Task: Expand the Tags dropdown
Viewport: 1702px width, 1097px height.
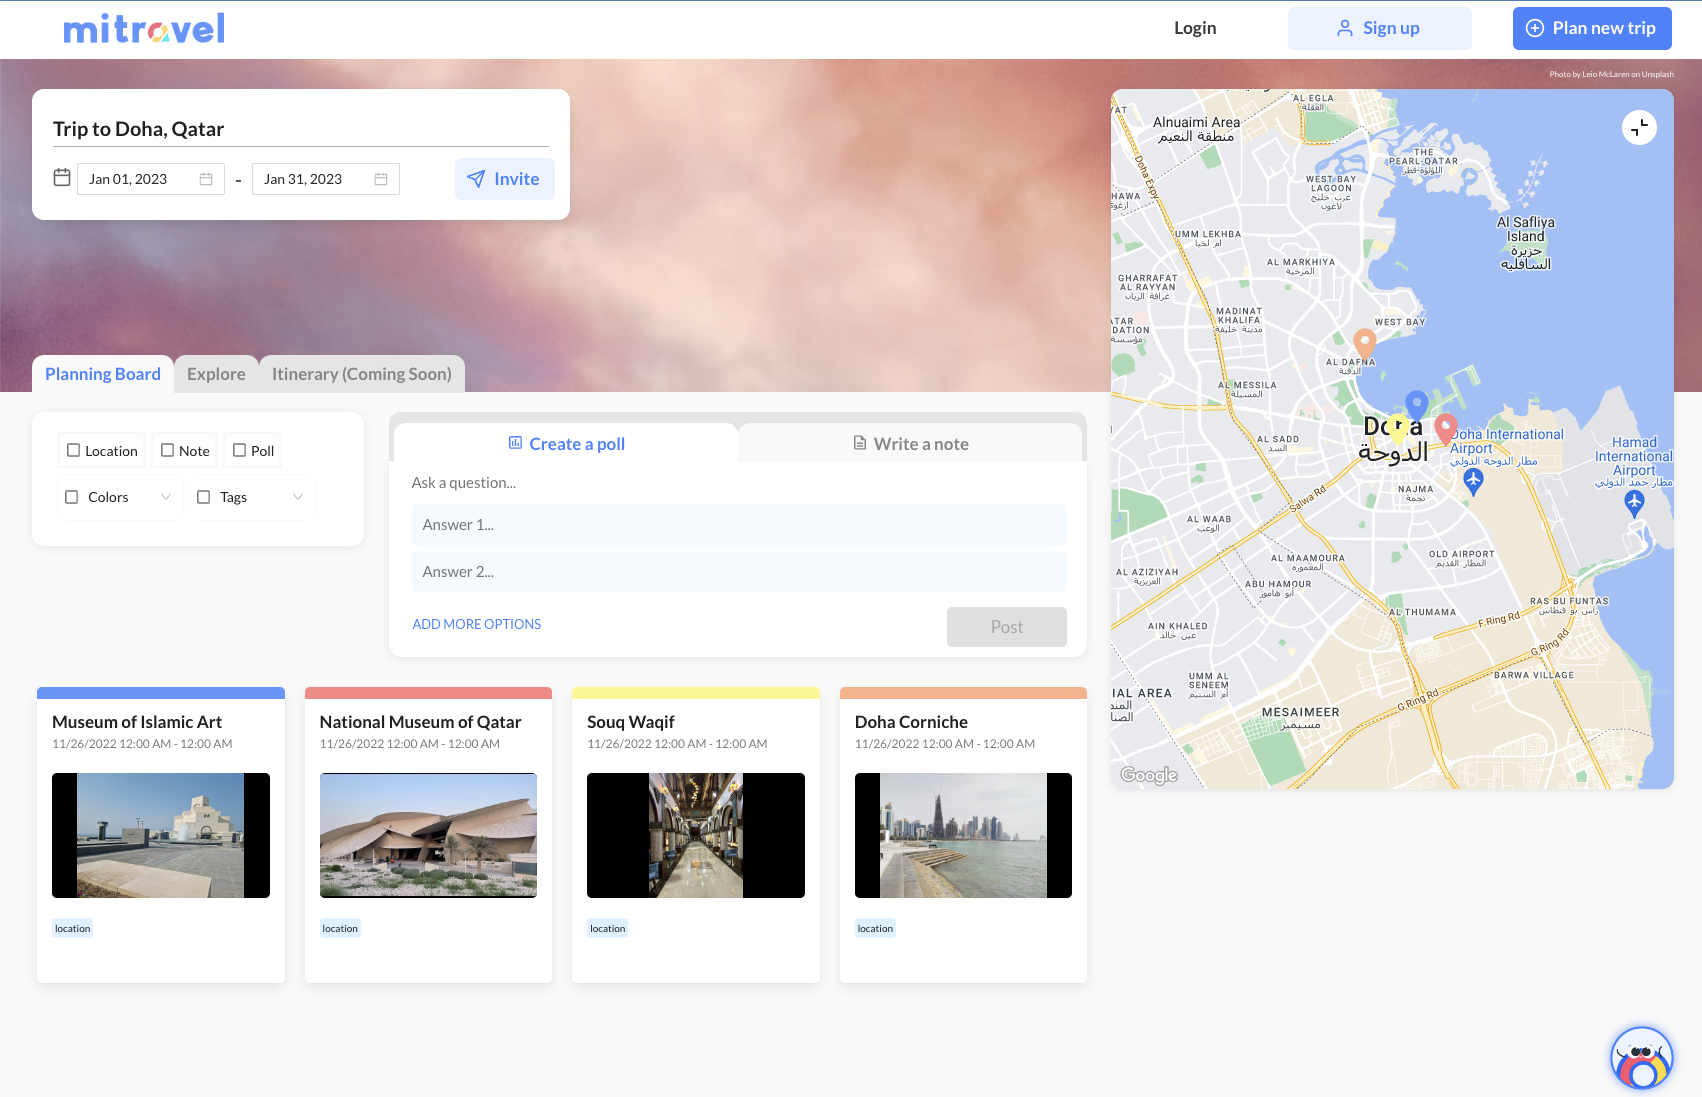Action: pyautogui.click(x=297, y=497)
